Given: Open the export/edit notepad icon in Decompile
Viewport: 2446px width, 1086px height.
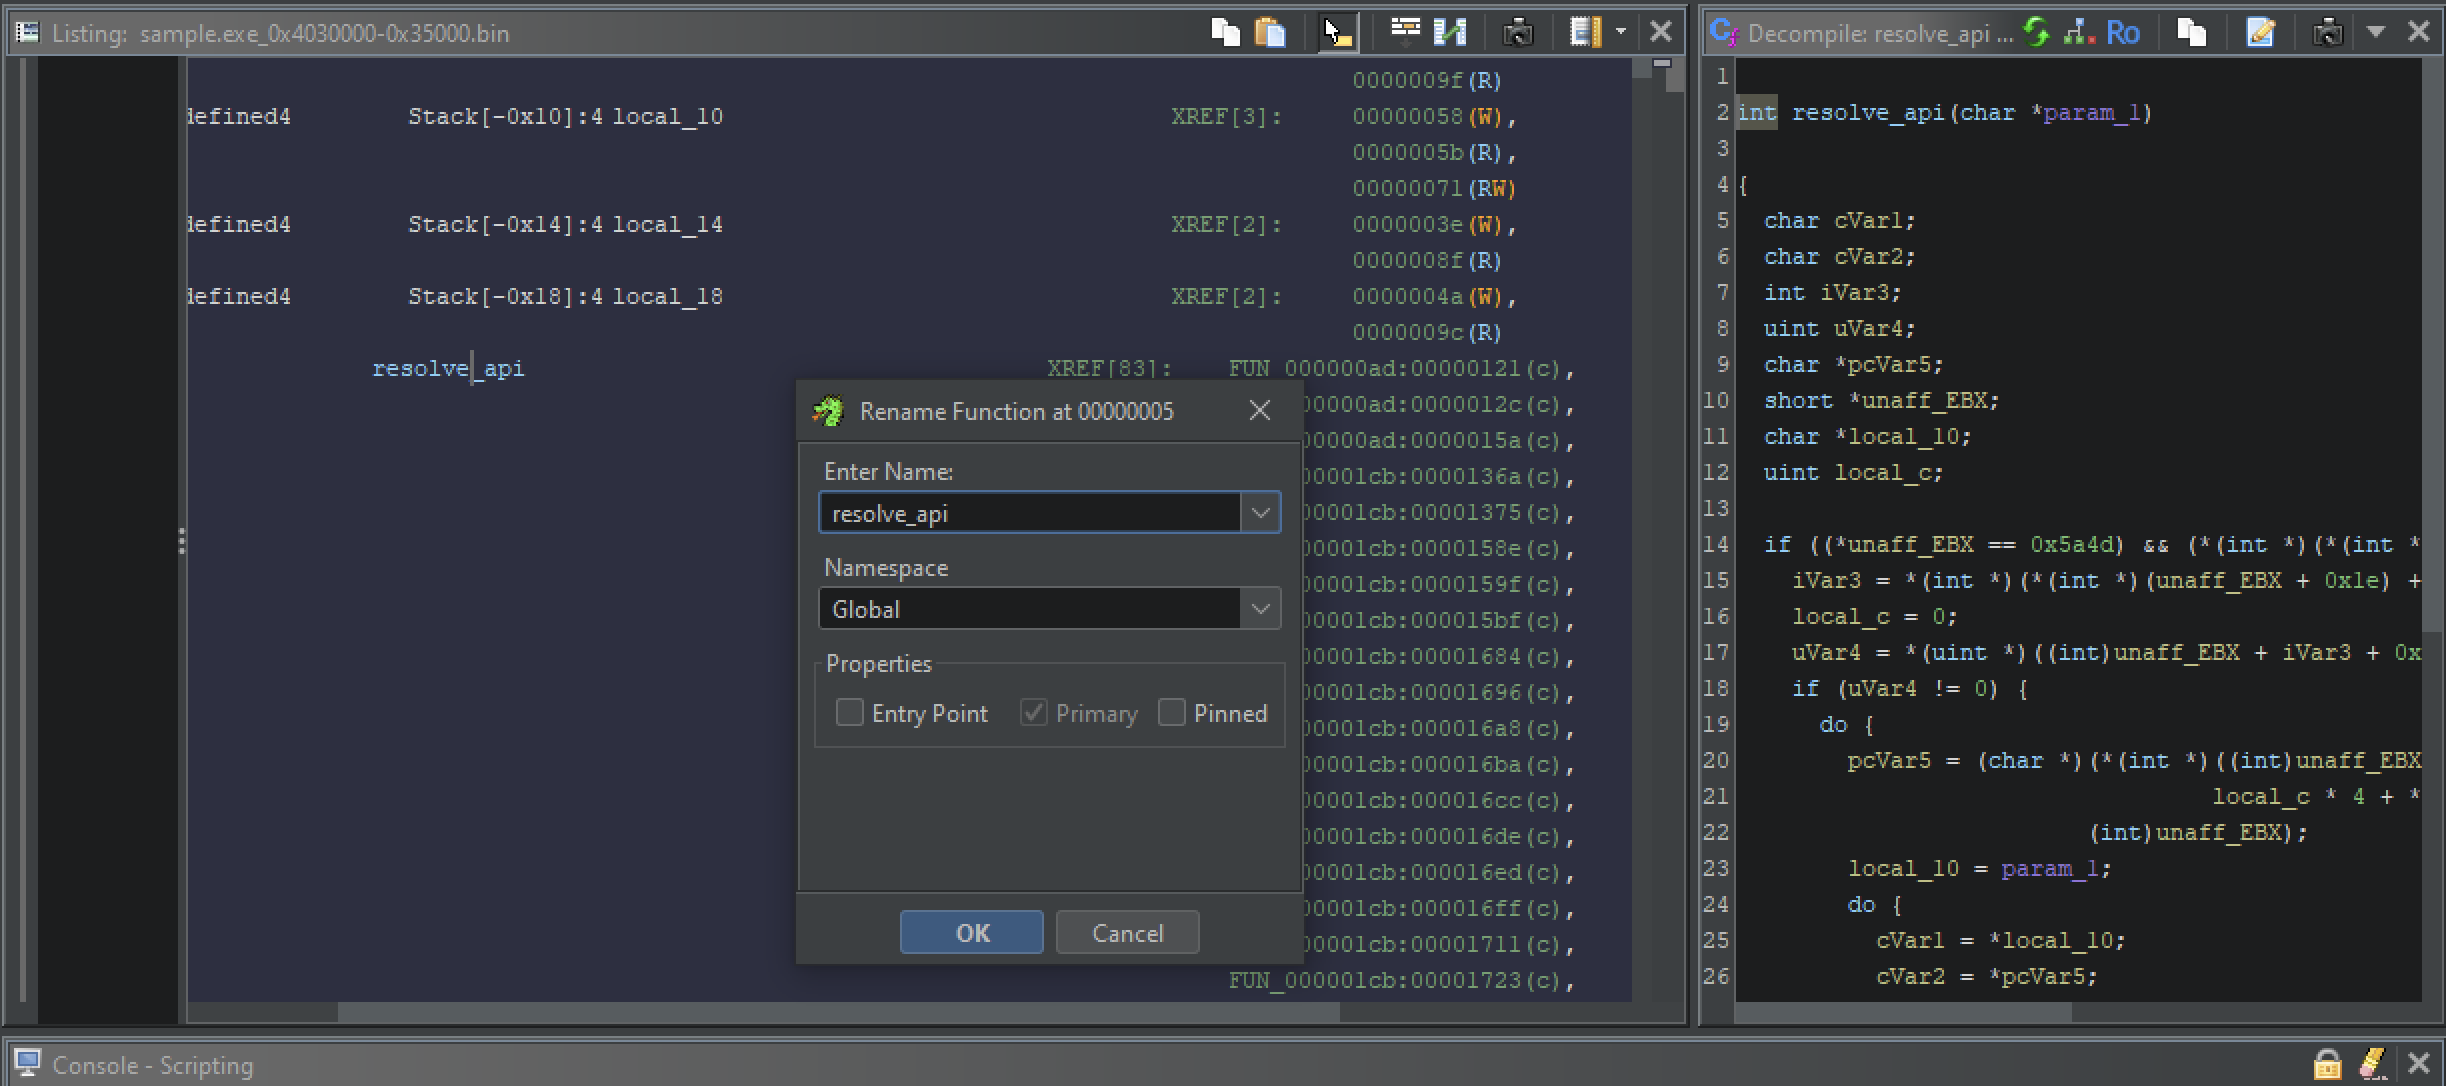Looking at the screenshot, I should pos(2260,32).
